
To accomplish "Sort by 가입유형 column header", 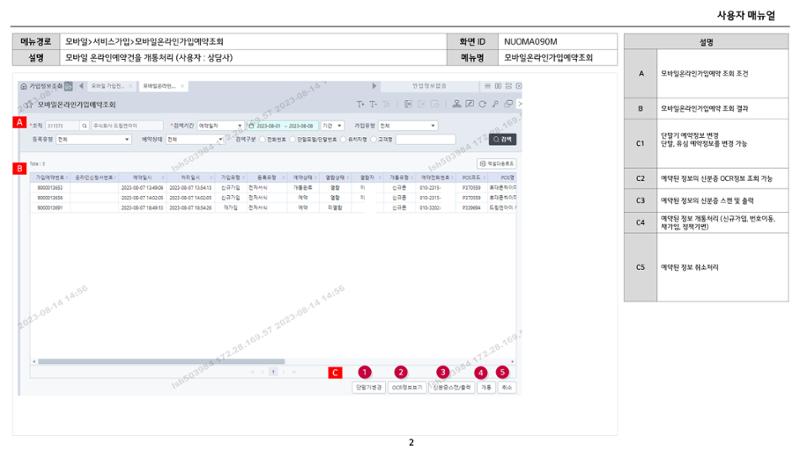I will click(231, 178).
